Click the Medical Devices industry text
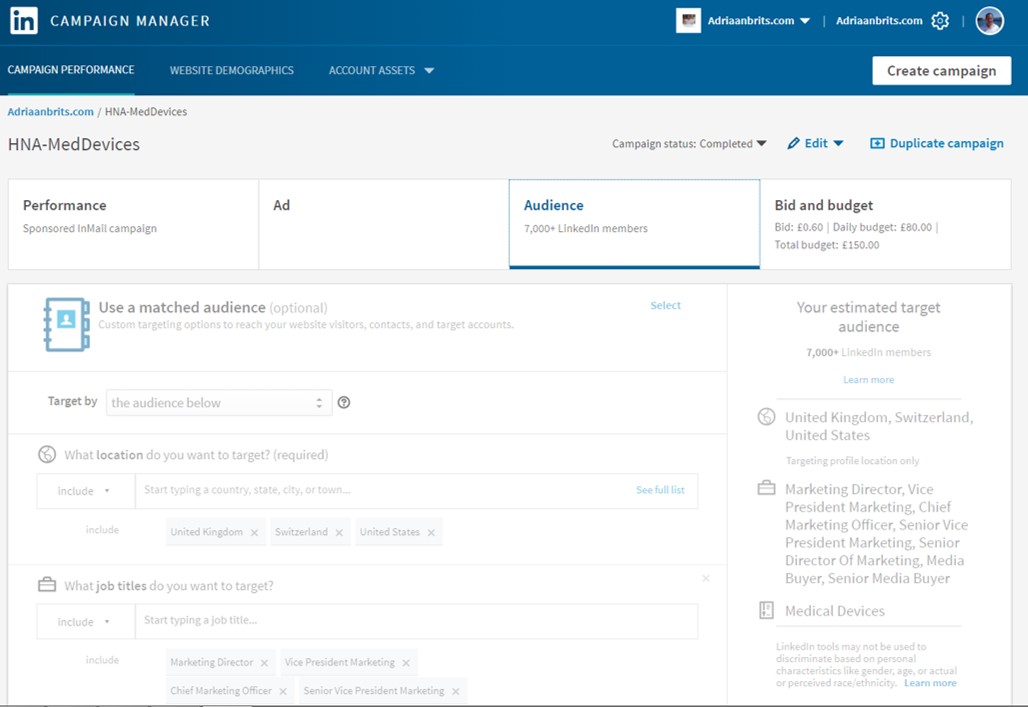Viewport: 1028px width, 707px height. (835, 611)
